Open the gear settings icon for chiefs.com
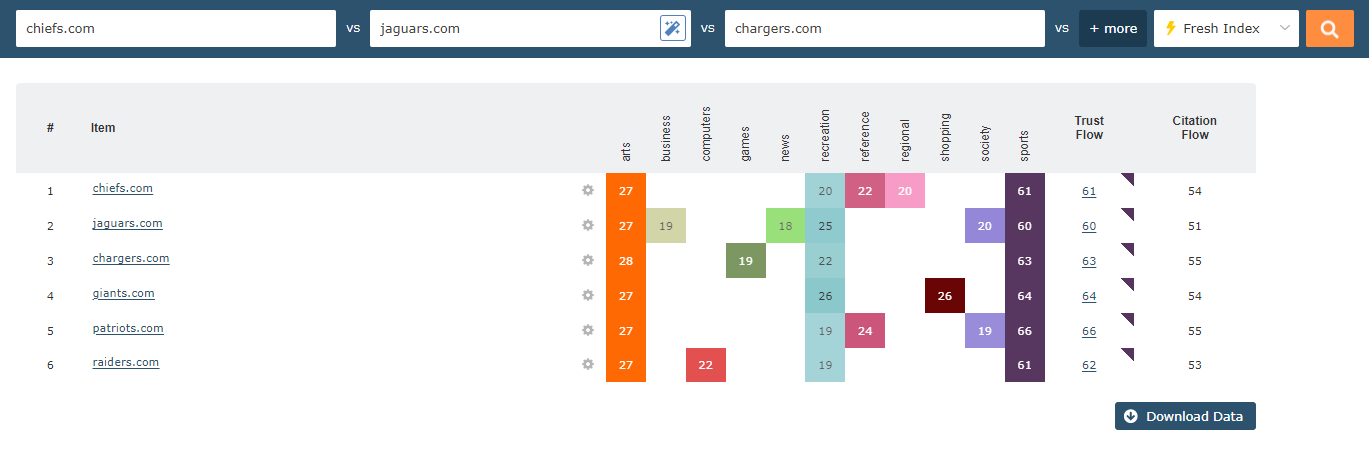Viewport: 1369px width, 455px height. (588, 190)
